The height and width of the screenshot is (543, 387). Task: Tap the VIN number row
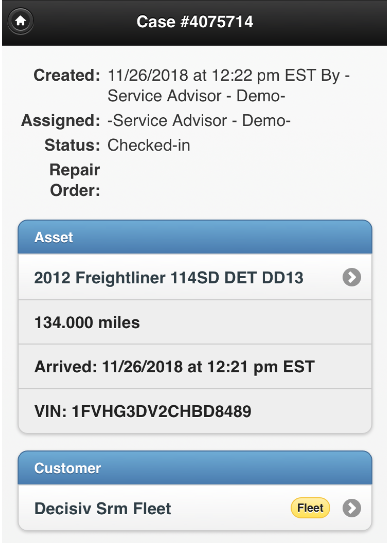(x=195, y=411)
